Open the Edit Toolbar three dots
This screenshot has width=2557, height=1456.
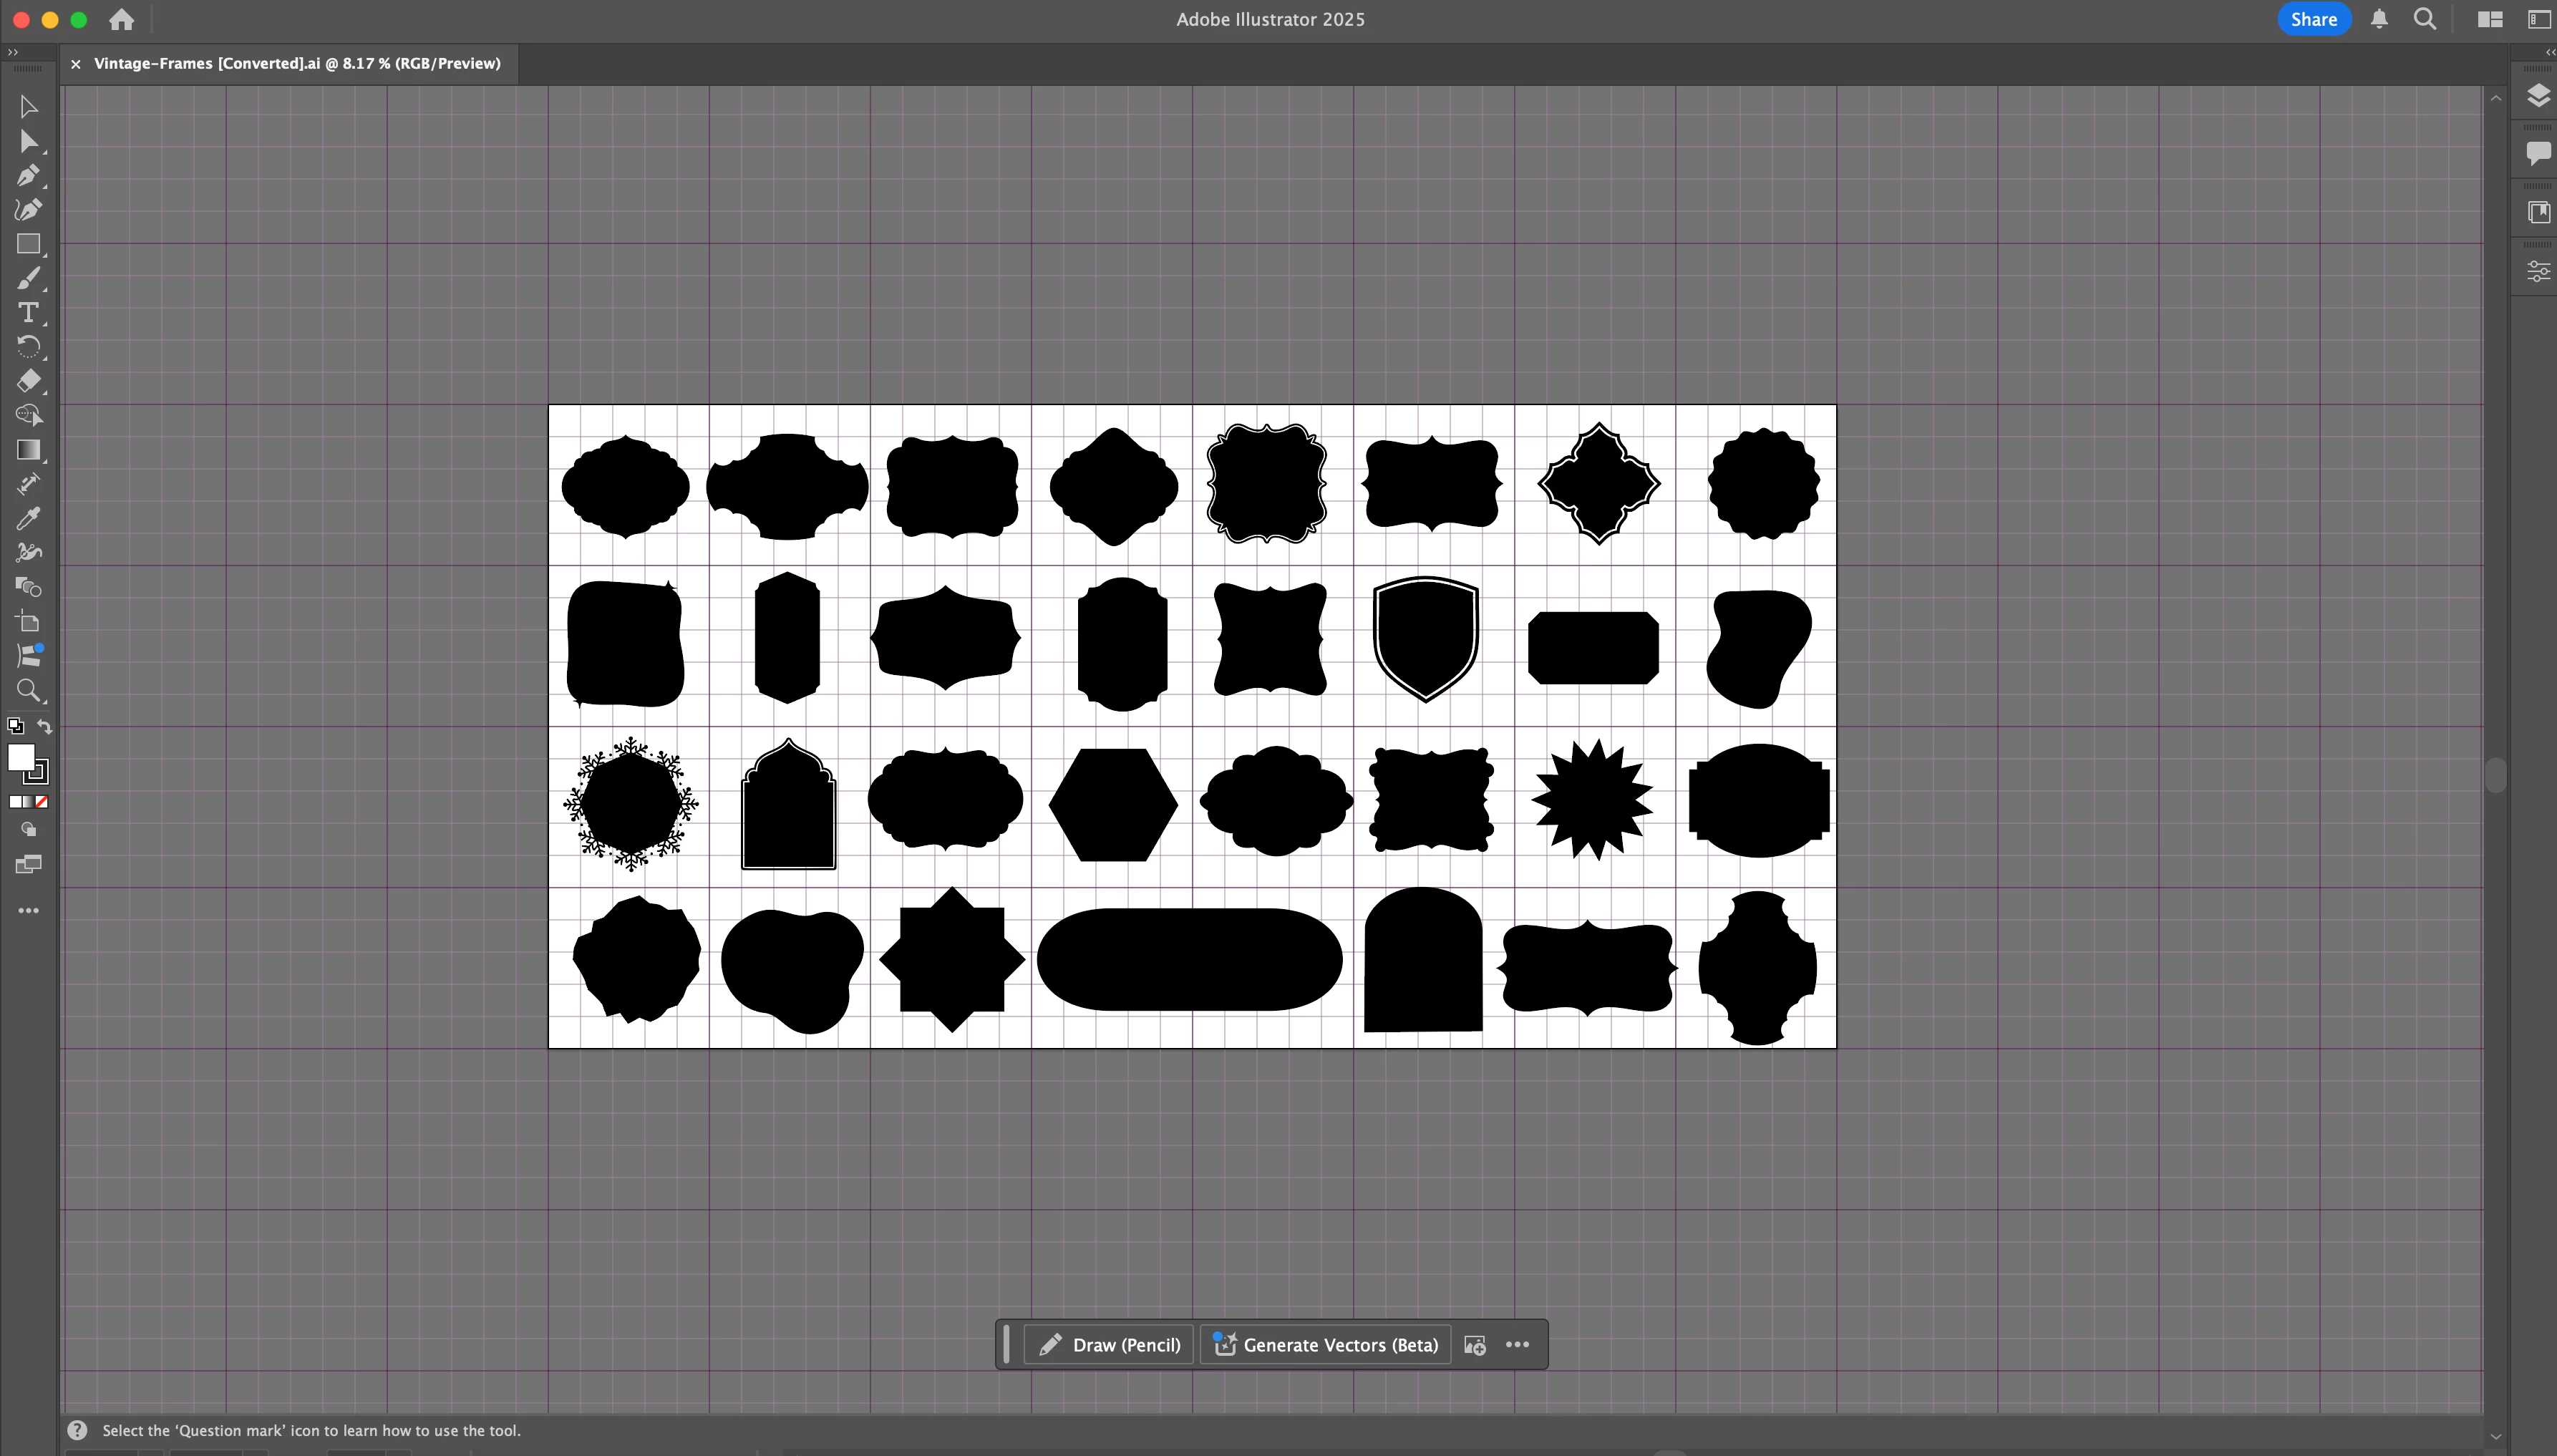28,910
